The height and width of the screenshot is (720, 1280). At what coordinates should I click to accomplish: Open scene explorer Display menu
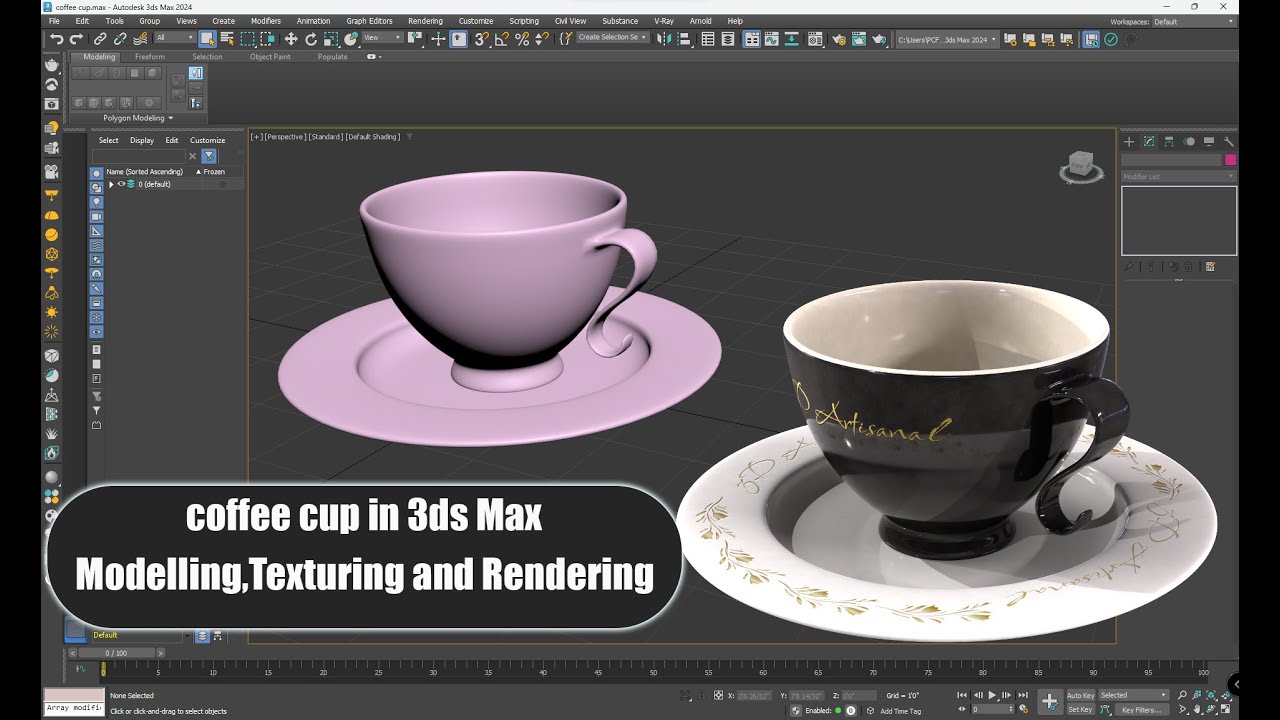142,141
